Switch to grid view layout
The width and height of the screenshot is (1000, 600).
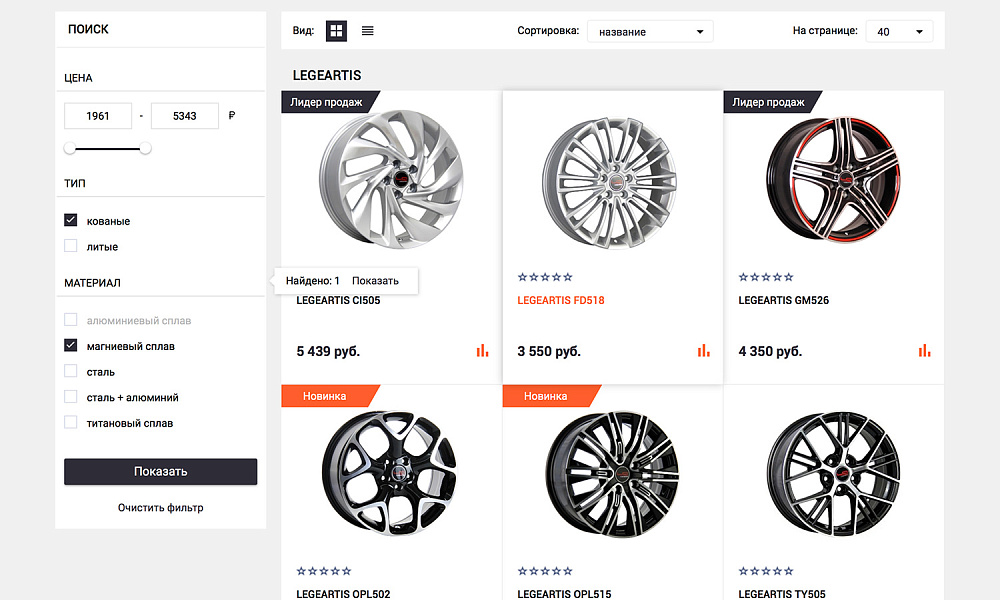pos(336,30)
